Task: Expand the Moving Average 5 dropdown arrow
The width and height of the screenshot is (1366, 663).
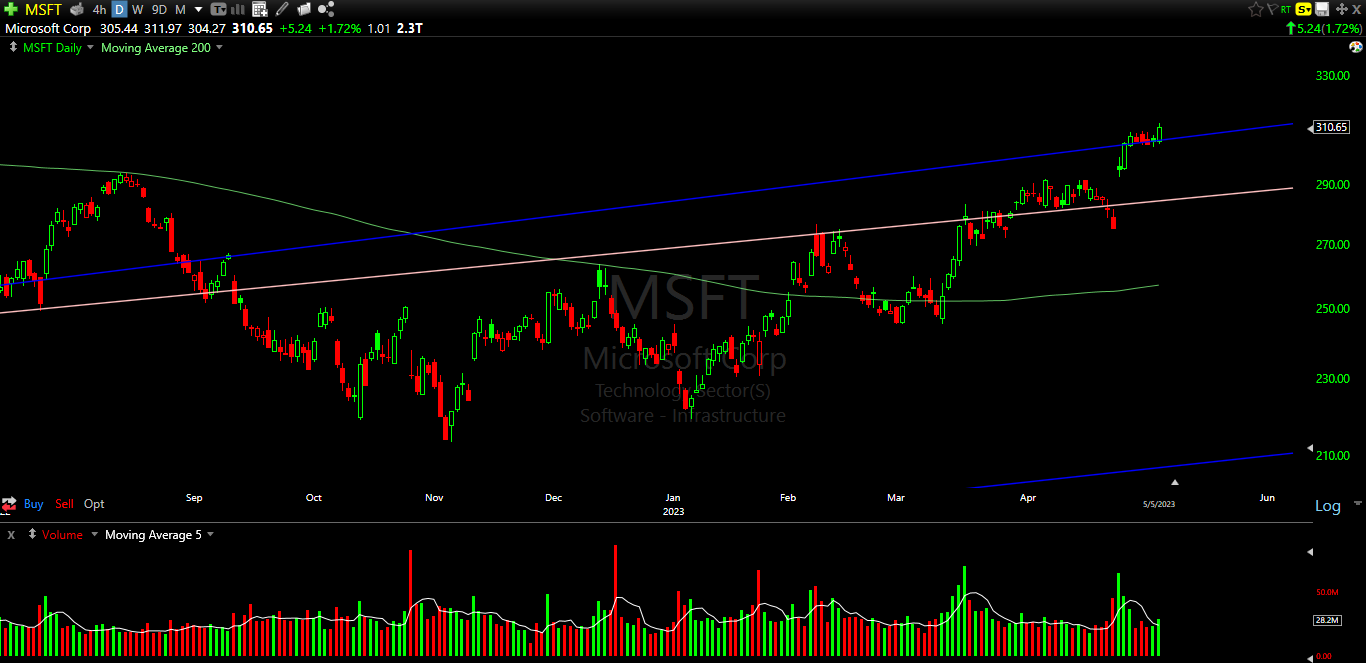Action: [x=210, y=534]
